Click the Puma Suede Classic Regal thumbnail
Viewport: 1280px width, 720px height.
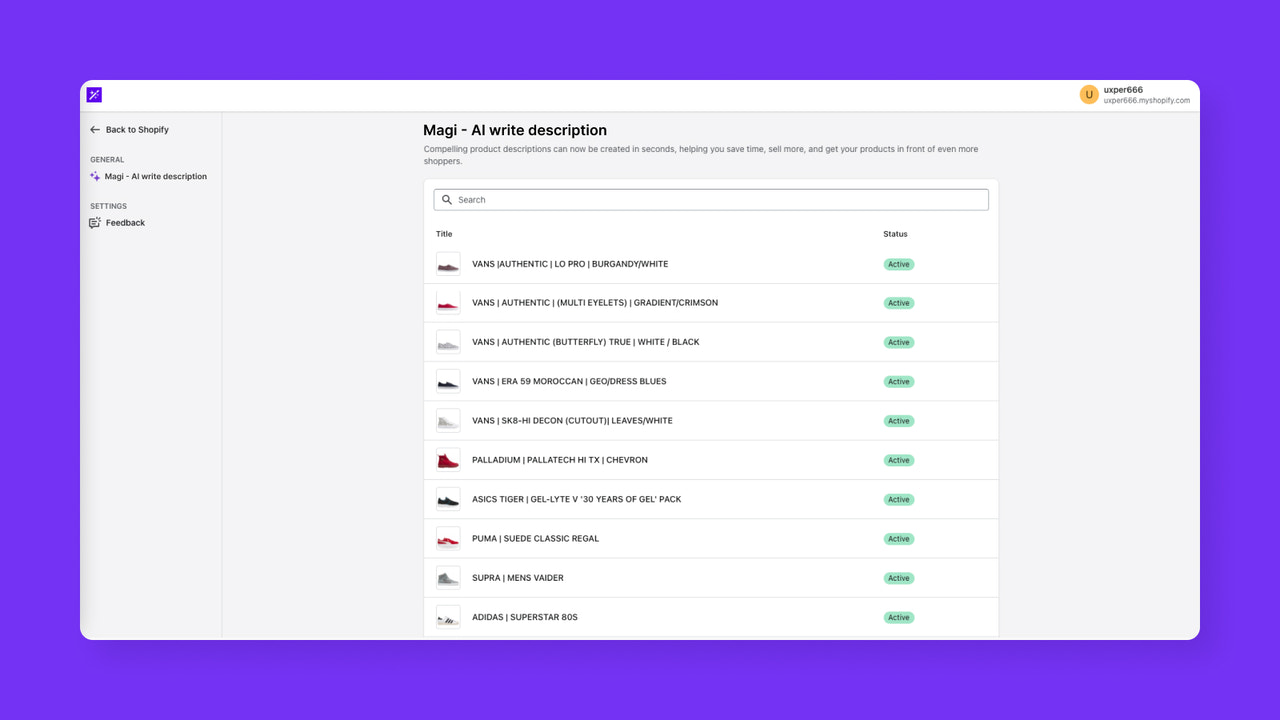[x=447, y=538]
